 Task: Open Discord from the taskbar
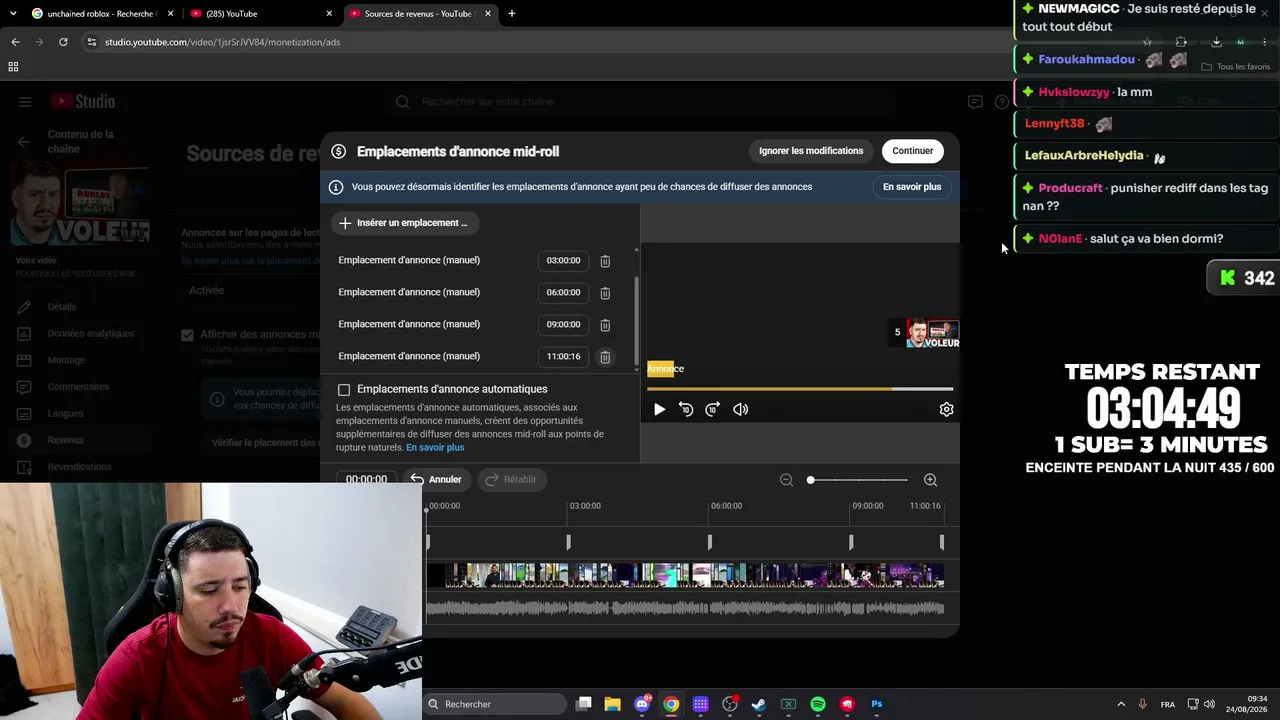point(642,704)
